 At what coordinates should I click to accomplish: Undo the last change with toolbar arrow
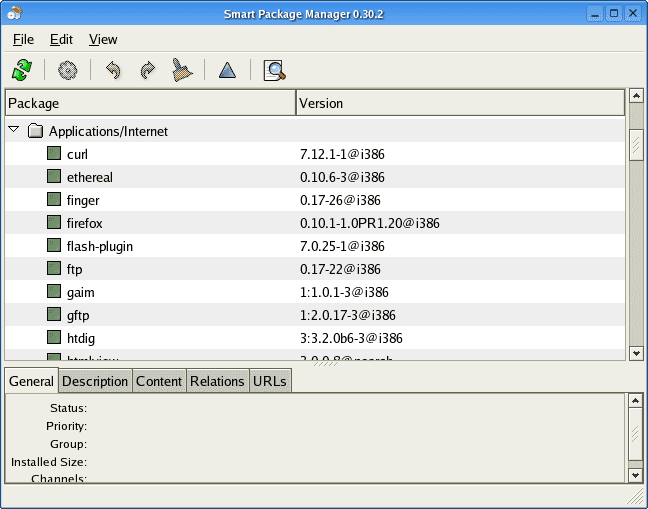pos(113,70)
